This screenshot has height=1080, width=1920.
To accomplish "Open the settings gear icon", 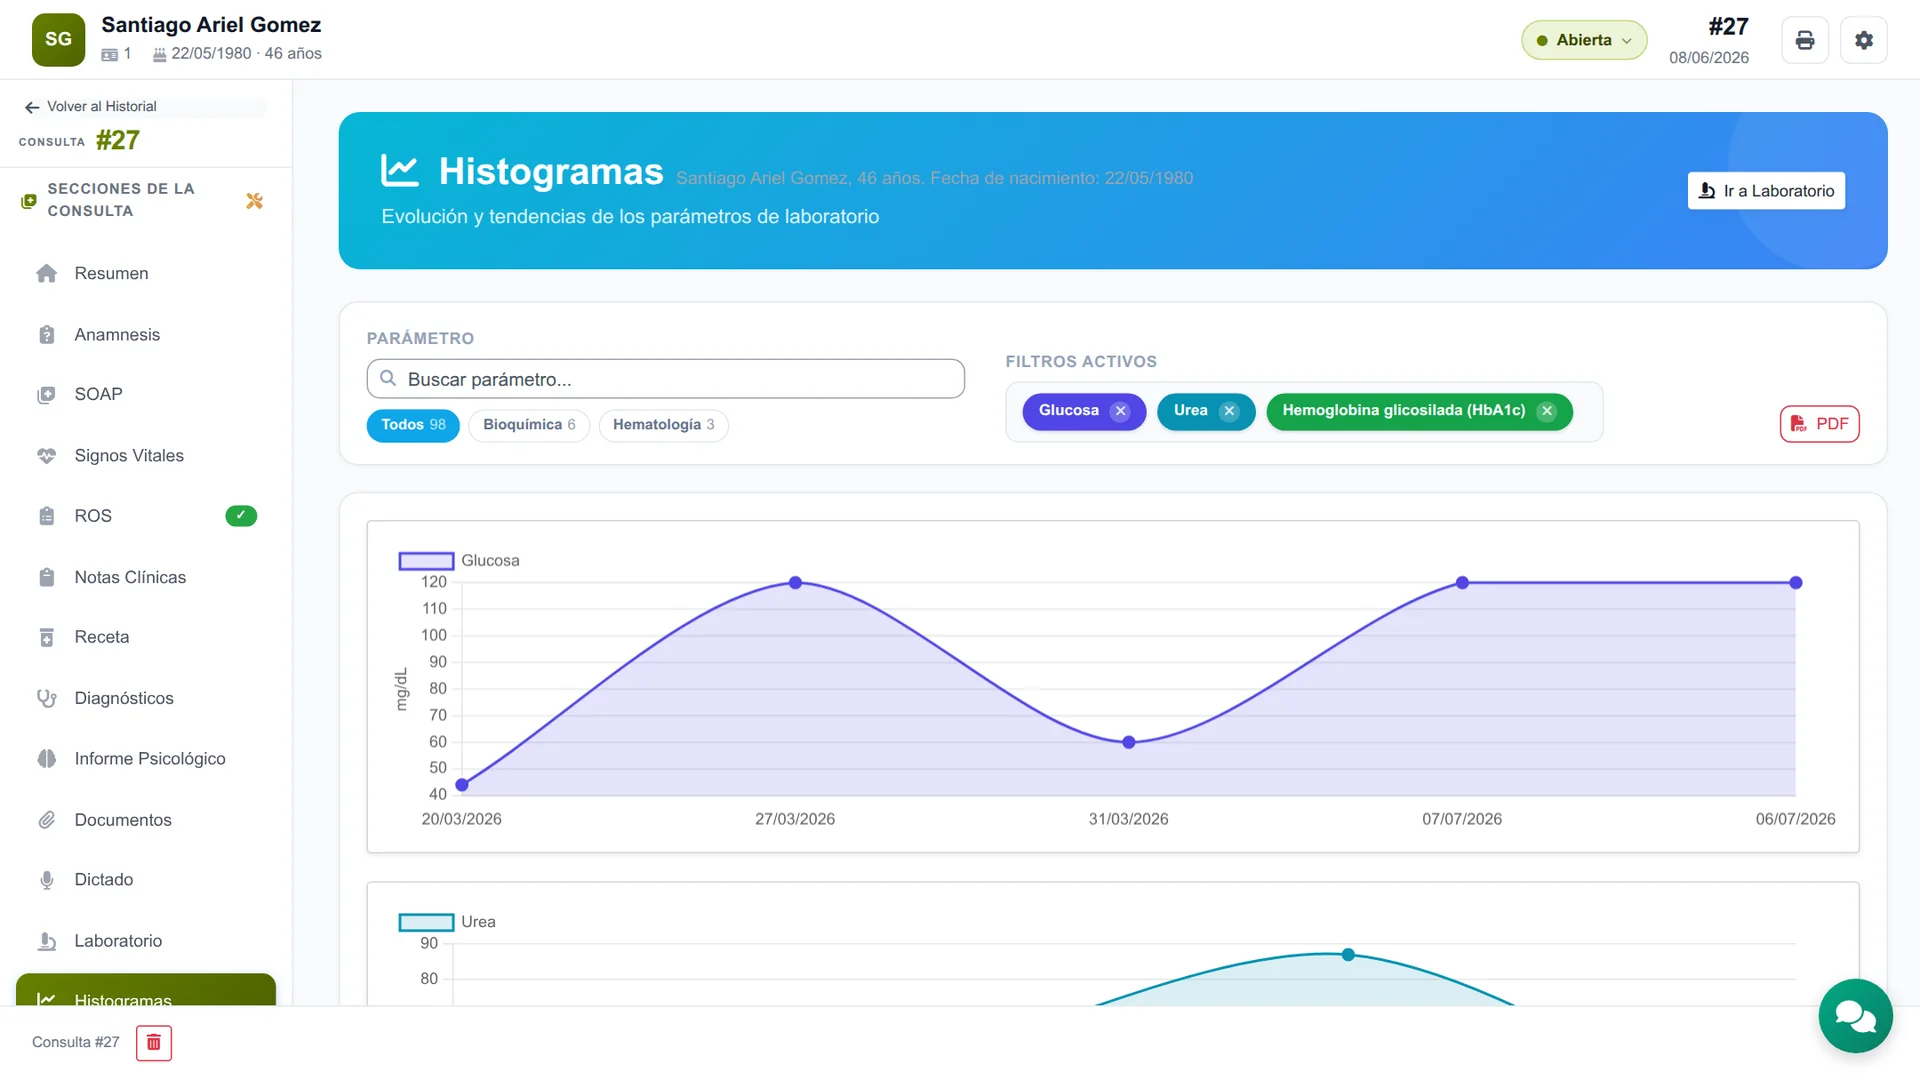I will (1863, 40).
